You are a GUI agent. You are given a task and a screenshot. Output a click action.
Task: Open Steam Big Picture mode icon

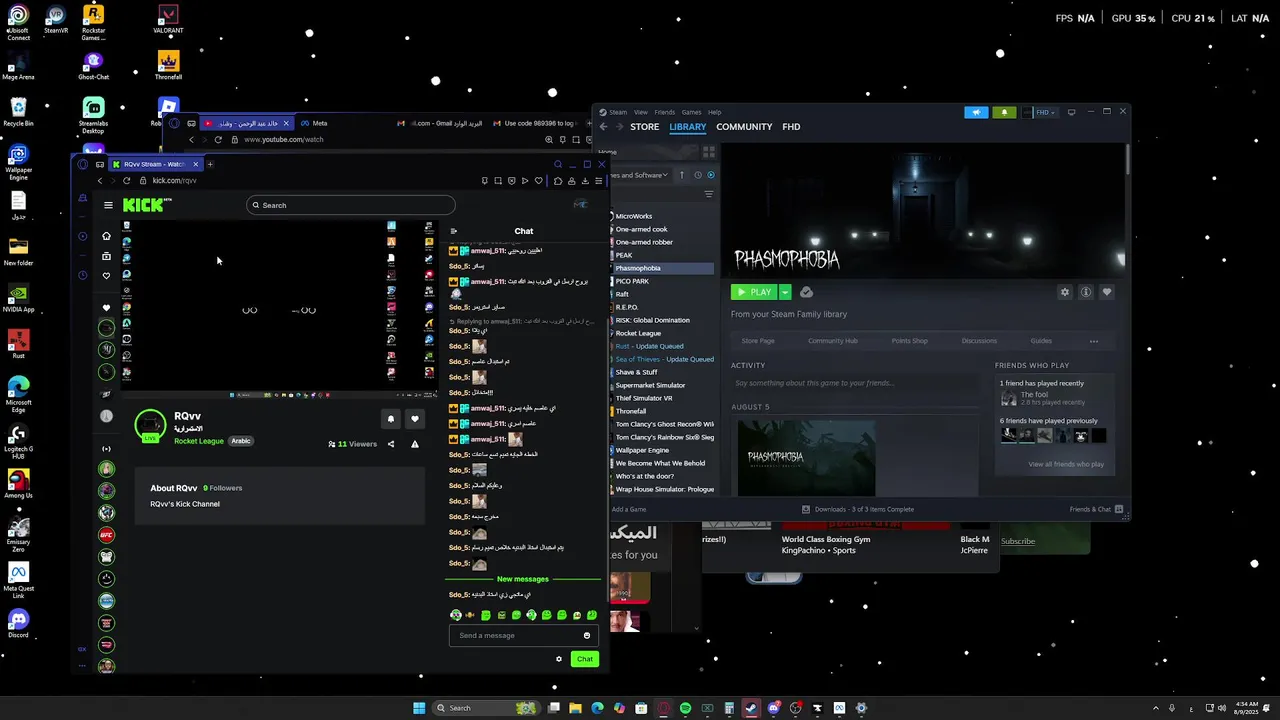pos(1071,112)
